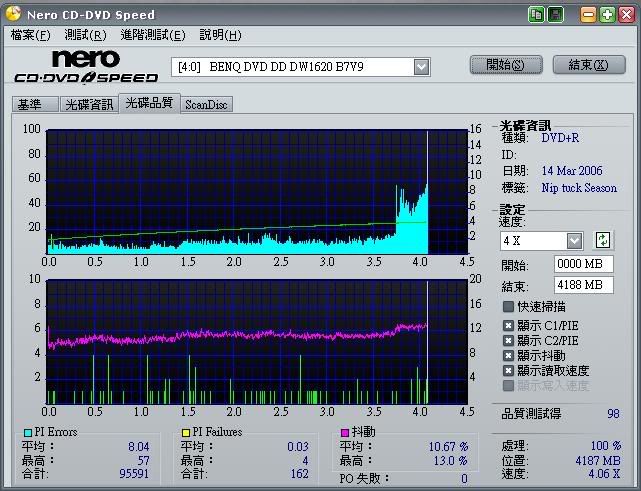641x491 pixels.
Task: Open the BENQ DVD drive selection dropdown
Action: pos(421,67)
